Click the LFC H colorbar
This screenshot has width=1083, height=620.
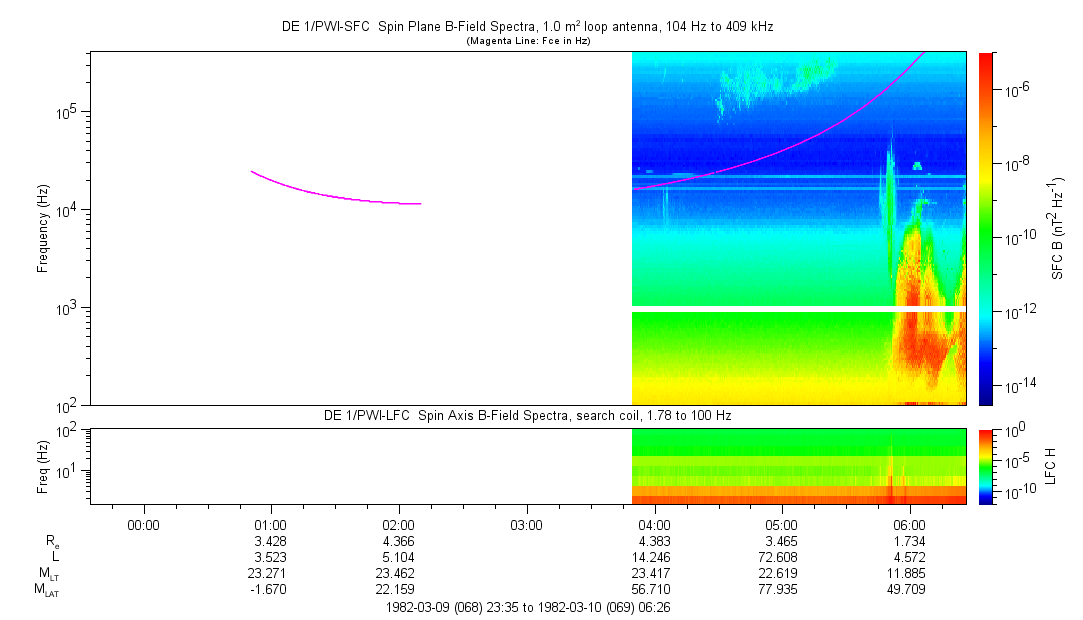(x=985, y=466)
